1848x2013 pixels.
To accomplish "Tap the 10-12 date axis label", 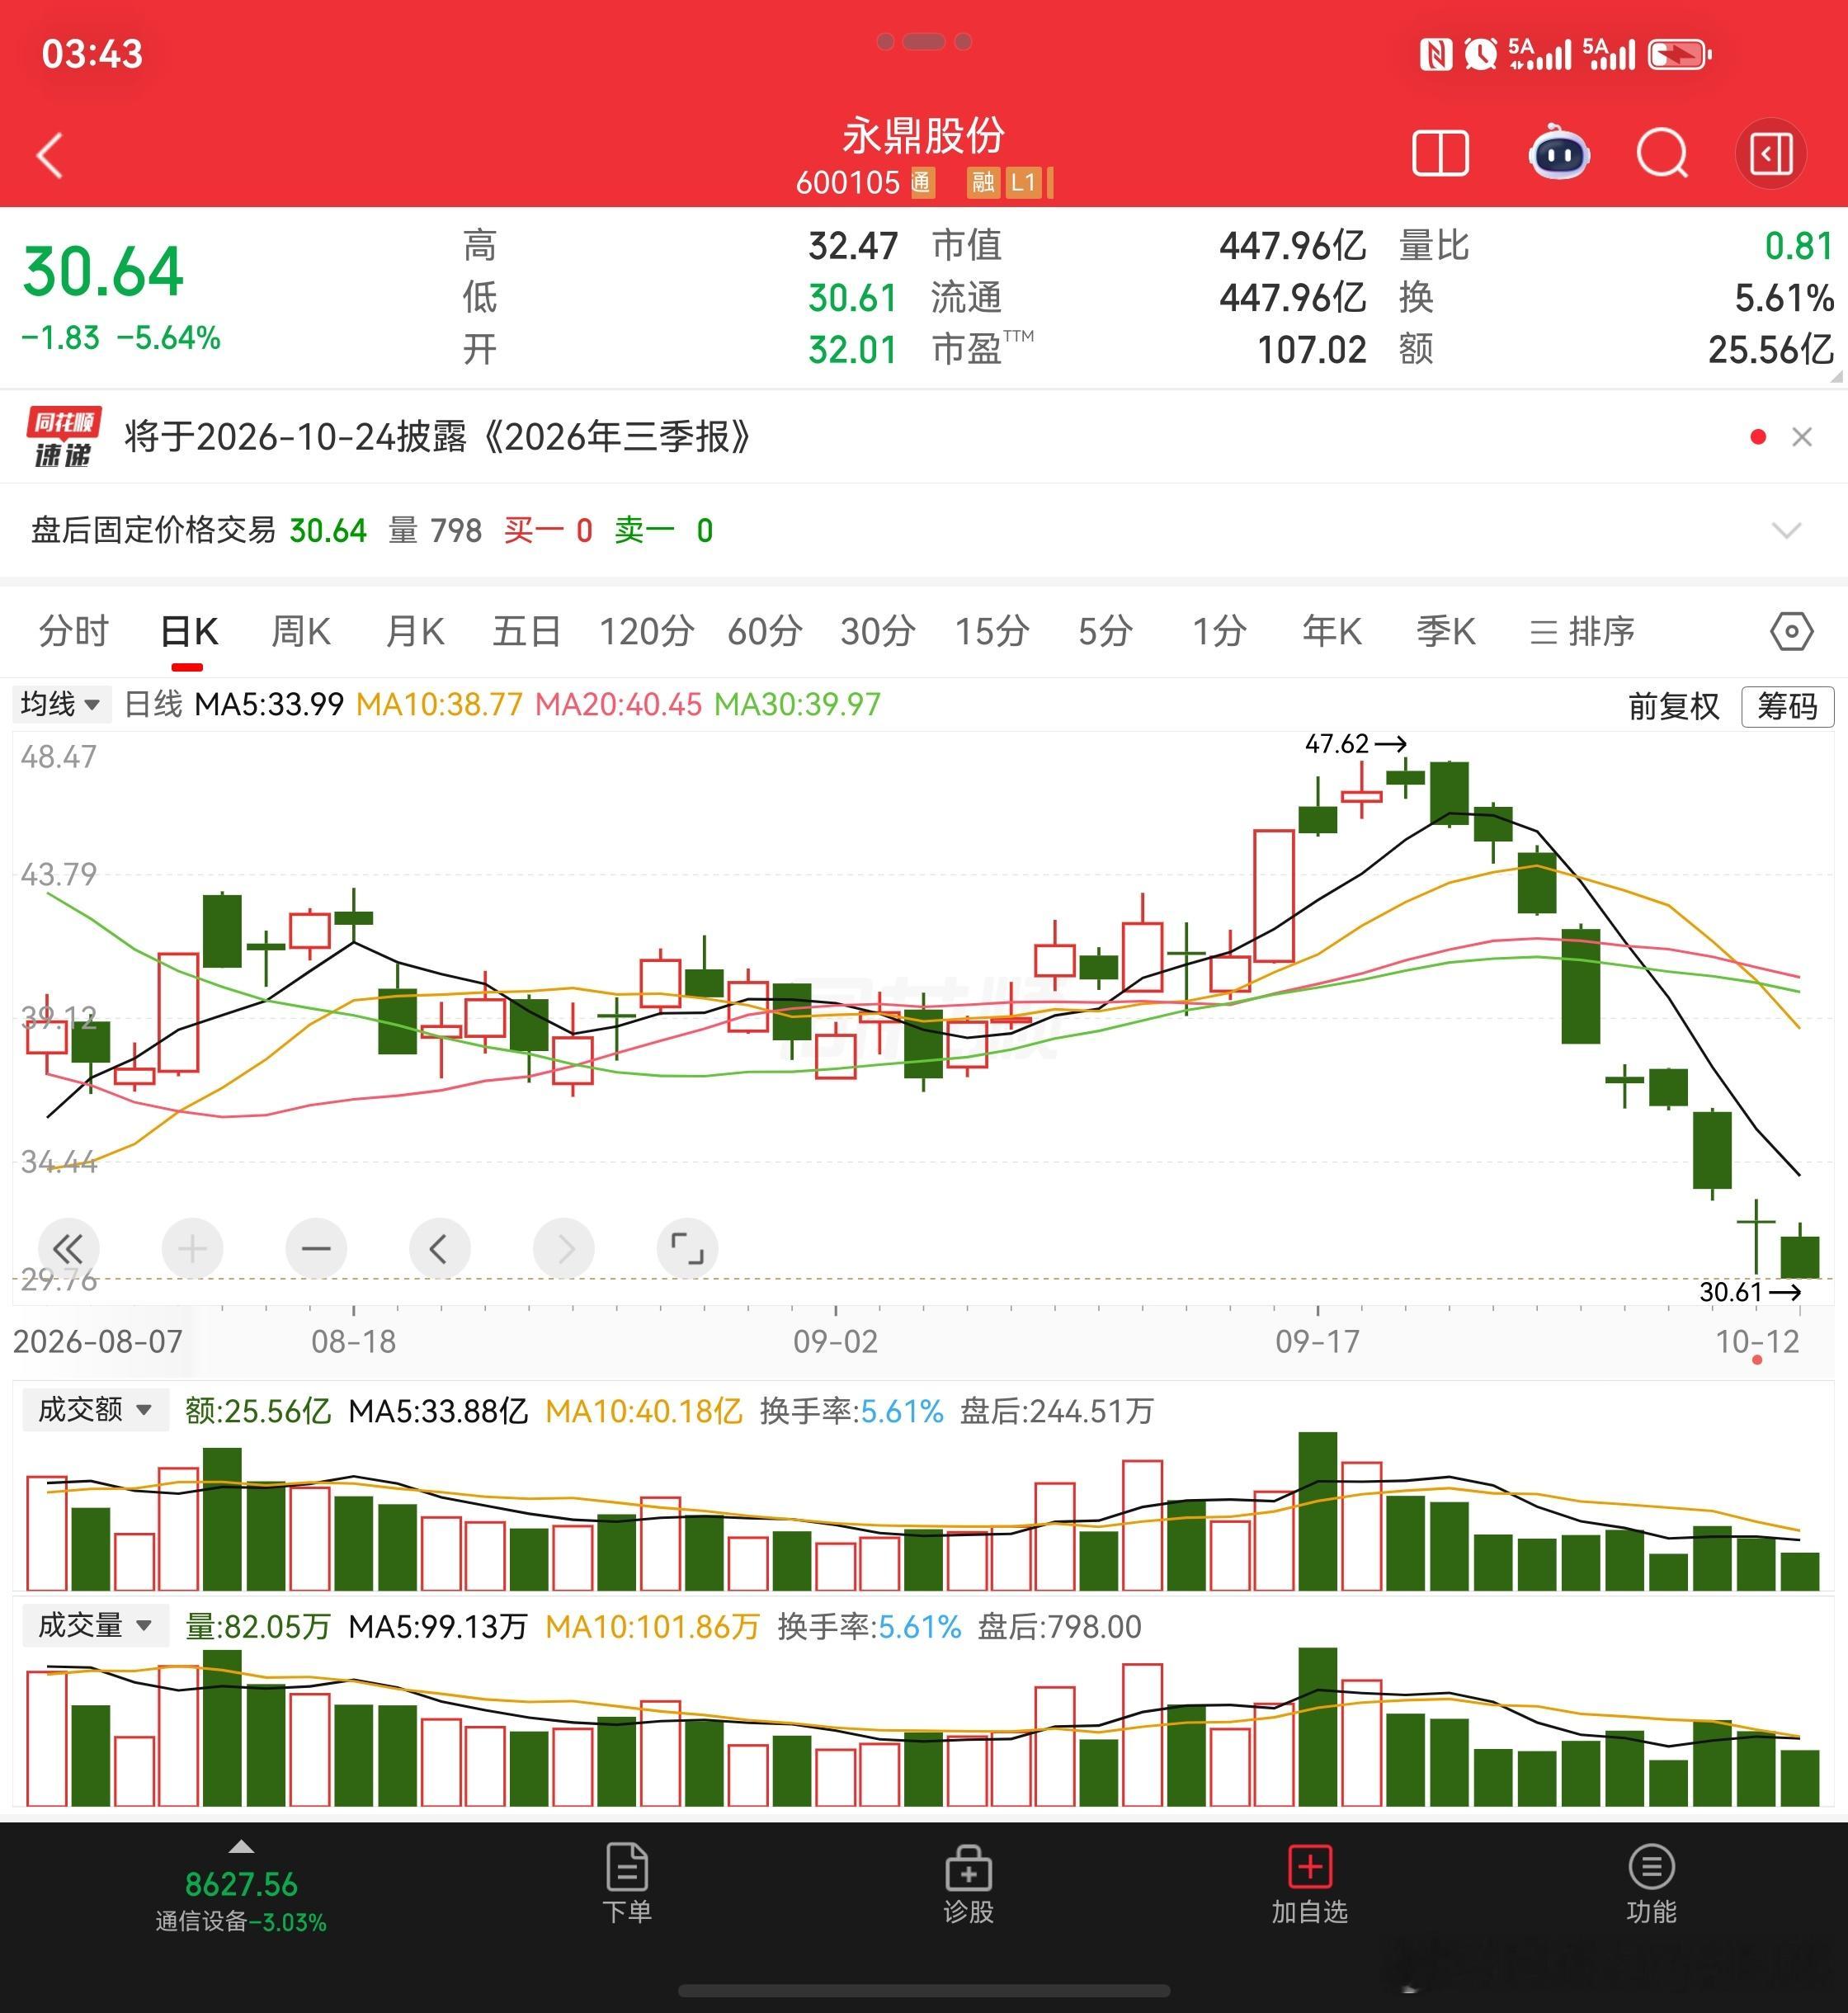I will click(x=1757, y=1341).
